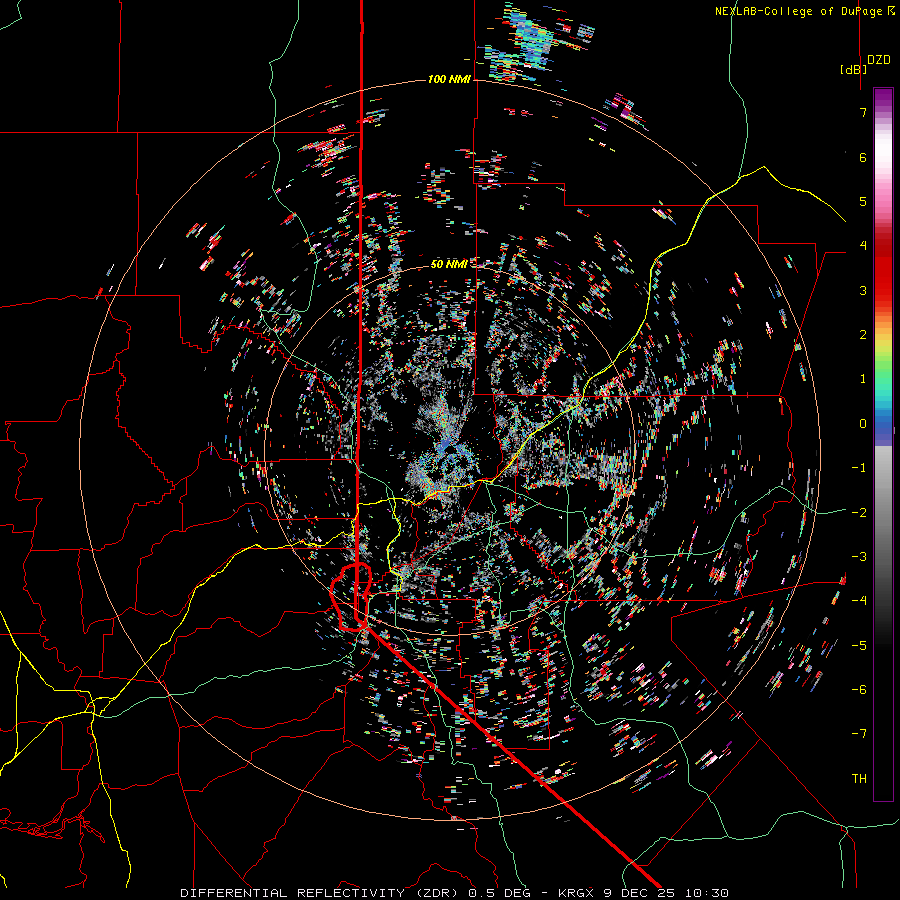The image size is (900, 900).
Task: Click the "TH" label below the scale
Action: coord(859,779)
